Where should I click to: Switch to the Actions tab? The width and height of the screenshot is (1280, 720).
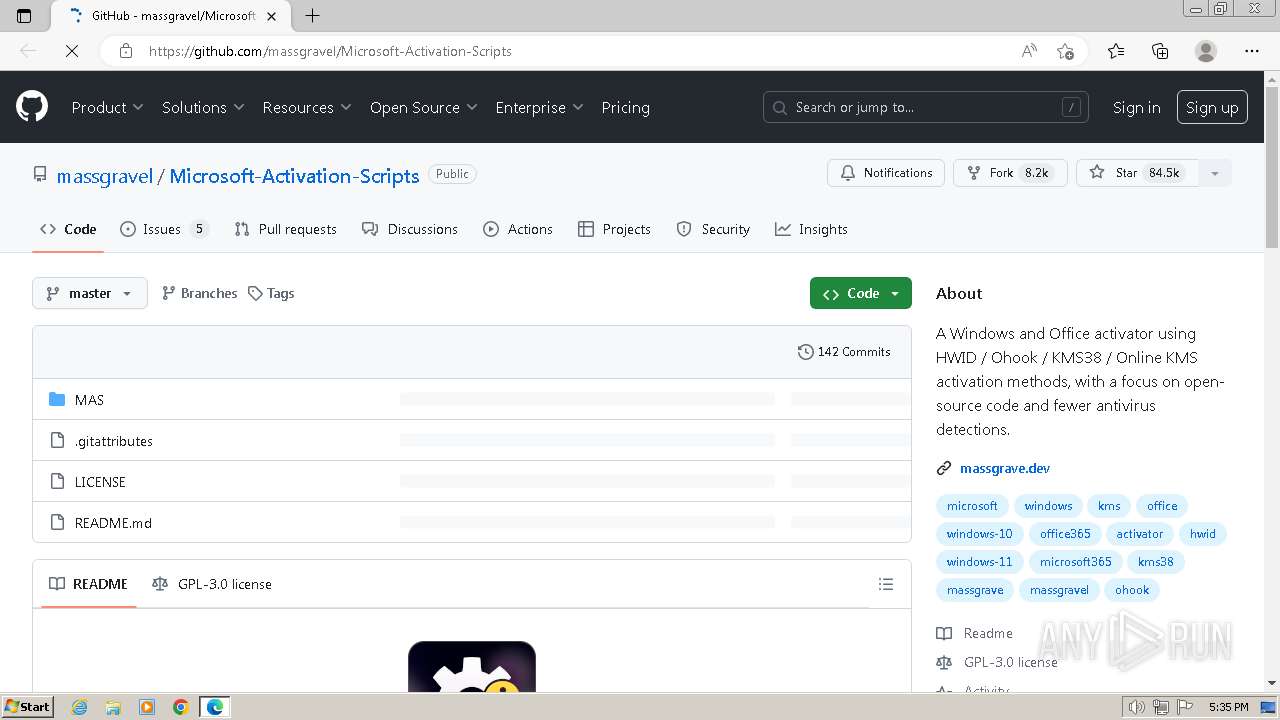pos(518,229)
